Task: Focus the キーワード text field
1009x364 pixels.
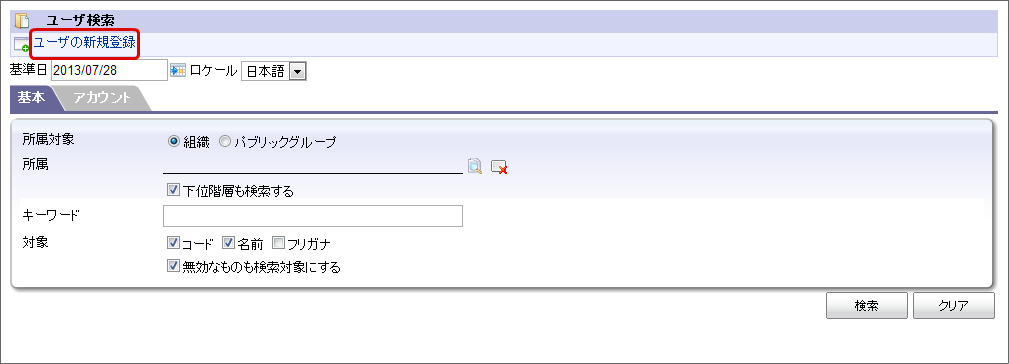Action: (313, 216)
